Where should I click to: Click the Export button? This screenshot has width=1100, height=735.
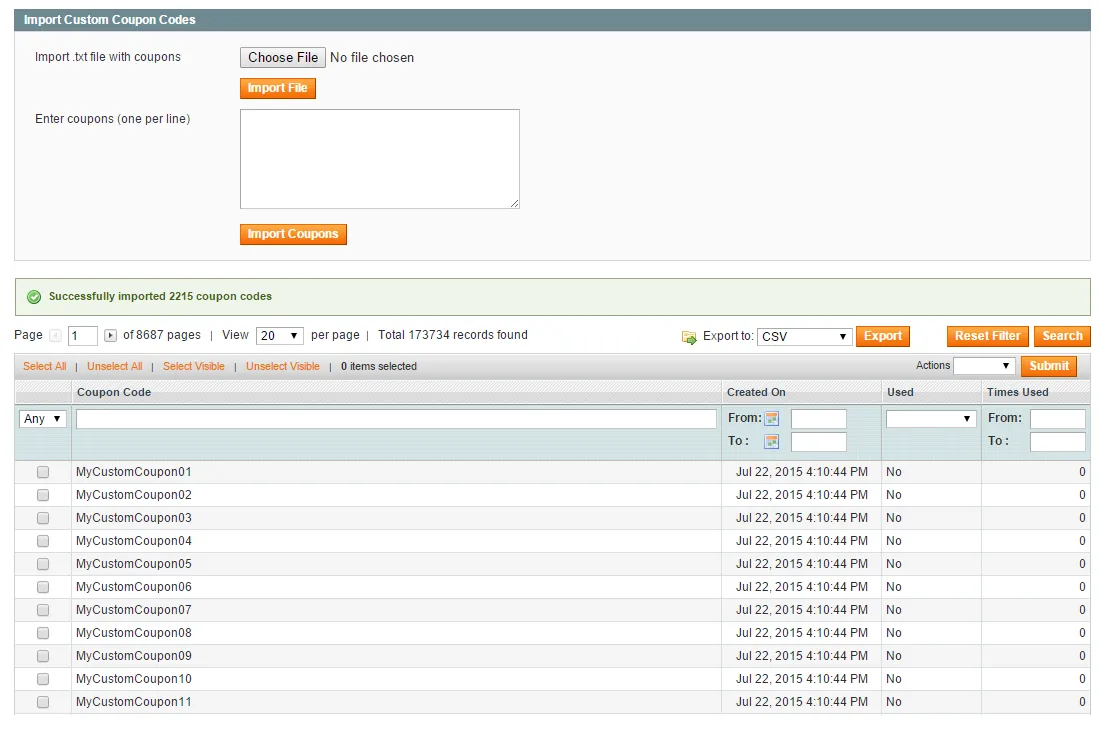click(883, 337)
